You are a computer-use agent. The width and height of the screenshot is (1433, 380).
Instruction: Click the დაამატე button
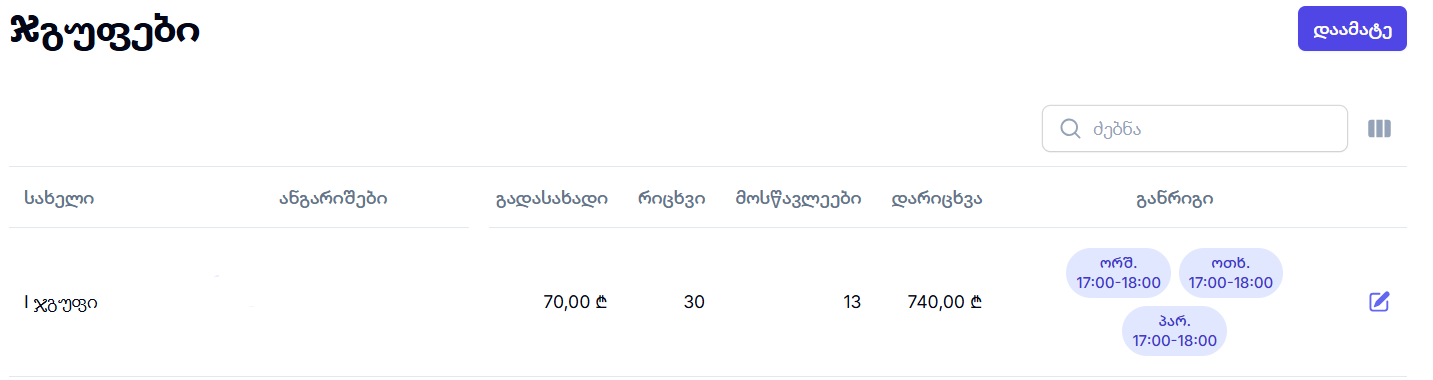pyautogui.click(x=1352, y=29)
